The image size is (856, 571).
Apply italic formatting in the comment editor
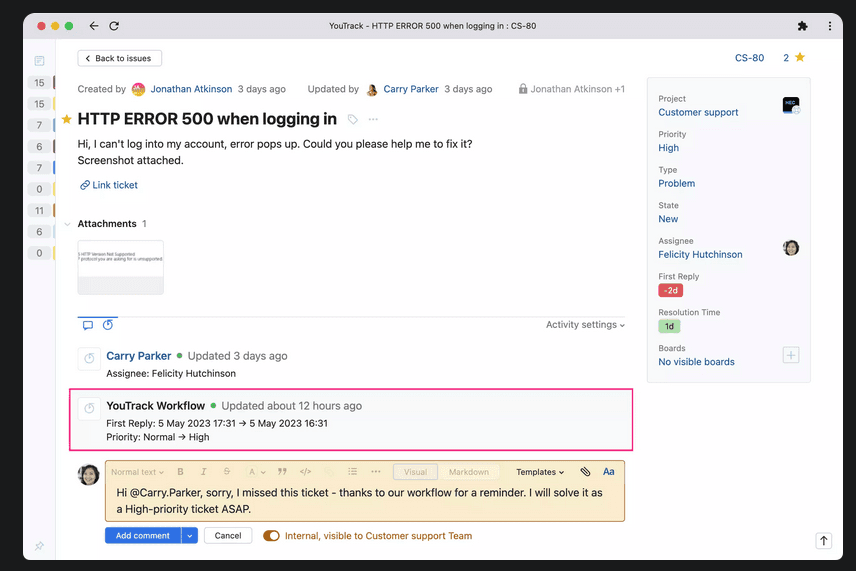204,472
